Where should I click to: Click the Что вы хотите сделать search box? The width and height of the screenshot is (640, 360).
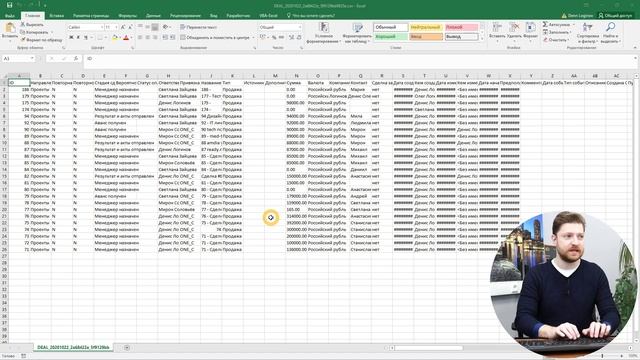(311, 16)
